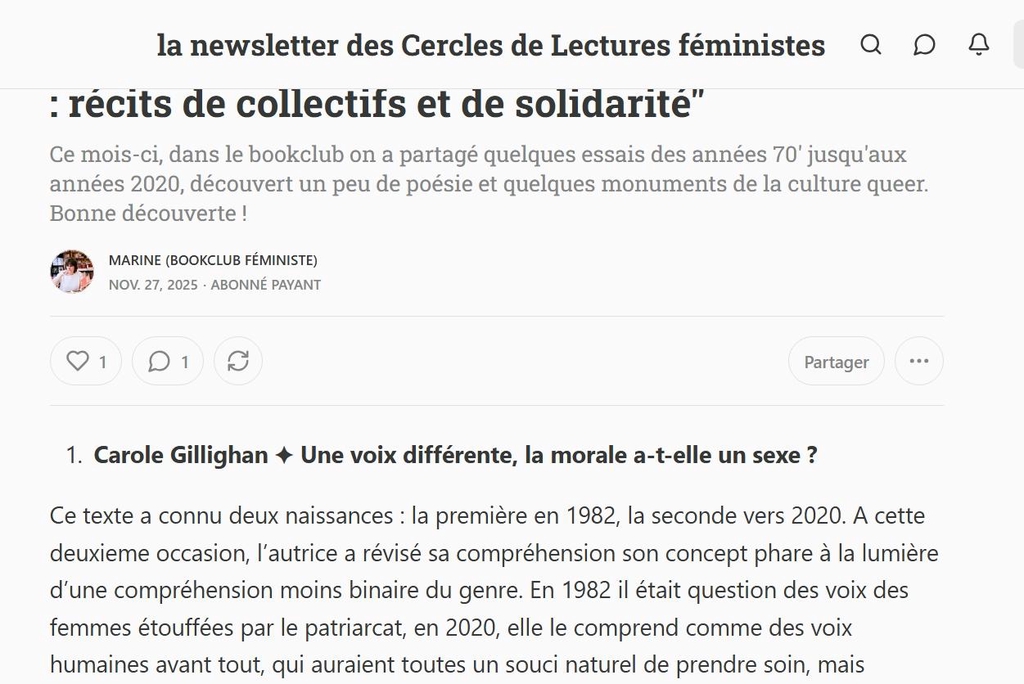Click Marine's round author avatar

tap(72, 272)
